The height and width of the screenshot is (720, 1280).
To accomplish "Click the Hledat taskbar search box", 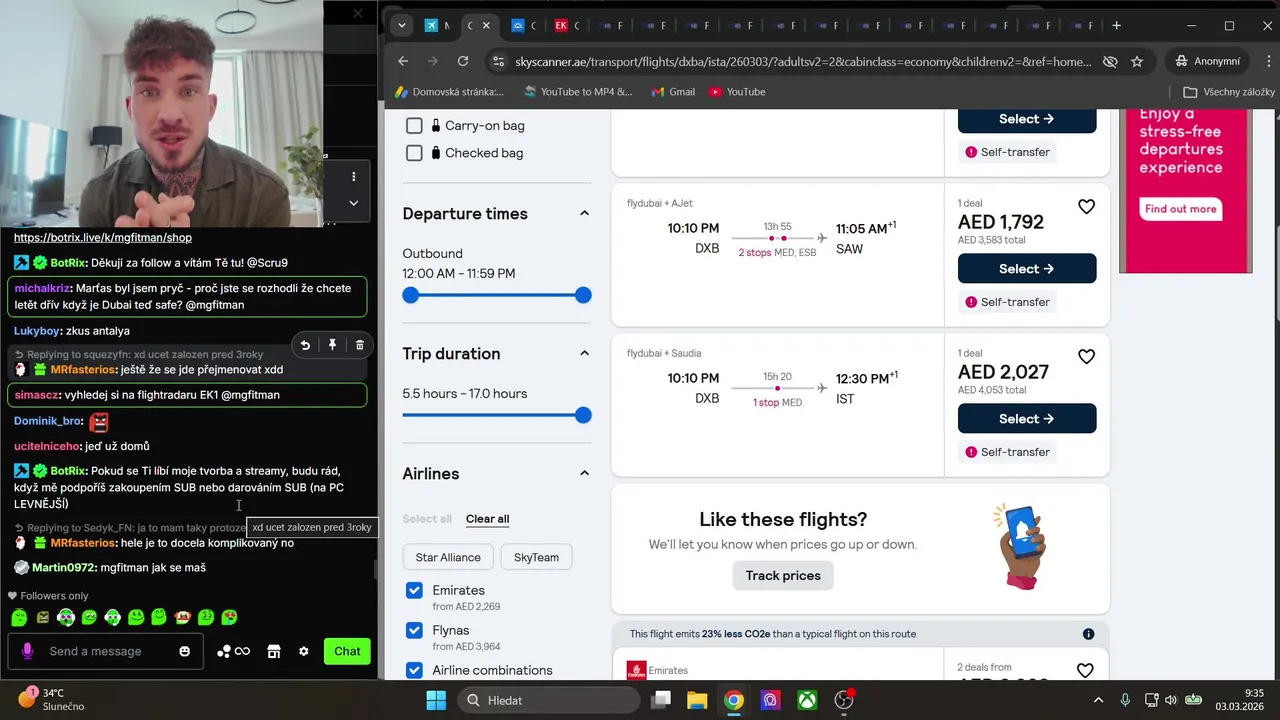I will (549, 700).
